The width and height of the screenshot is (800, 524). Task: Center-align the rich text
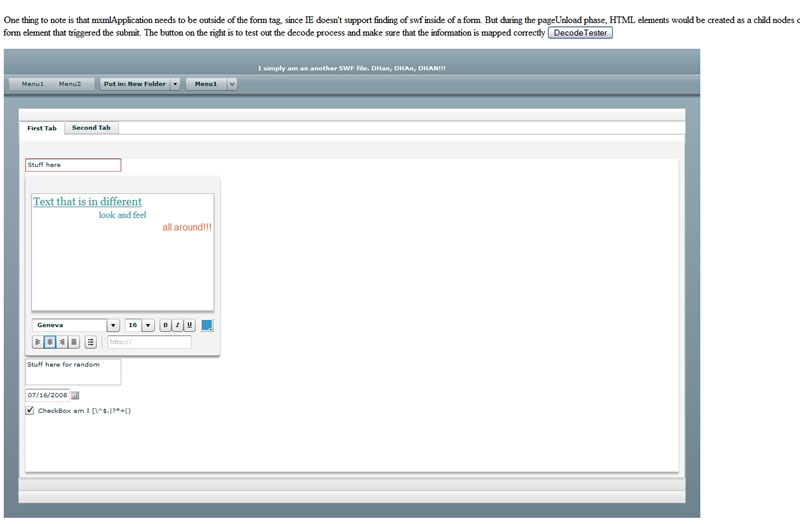pos(49,342)
